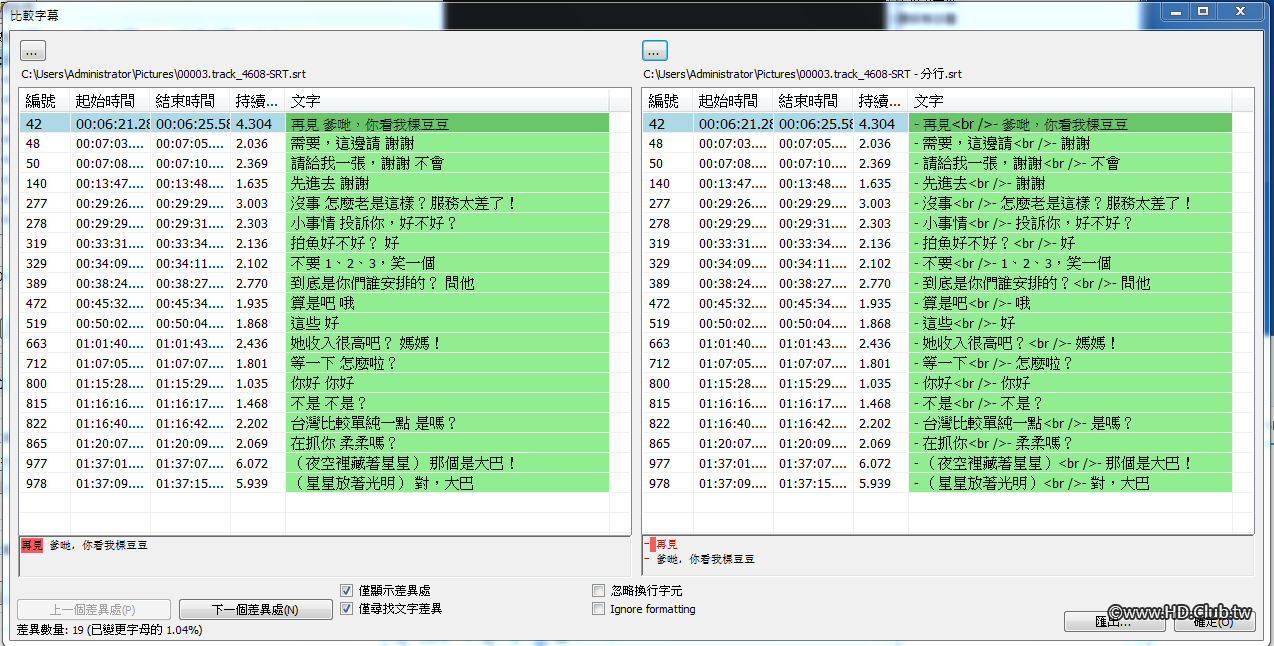Uncheck the 僅尋找文字差異 option

[x=345, y=608]
